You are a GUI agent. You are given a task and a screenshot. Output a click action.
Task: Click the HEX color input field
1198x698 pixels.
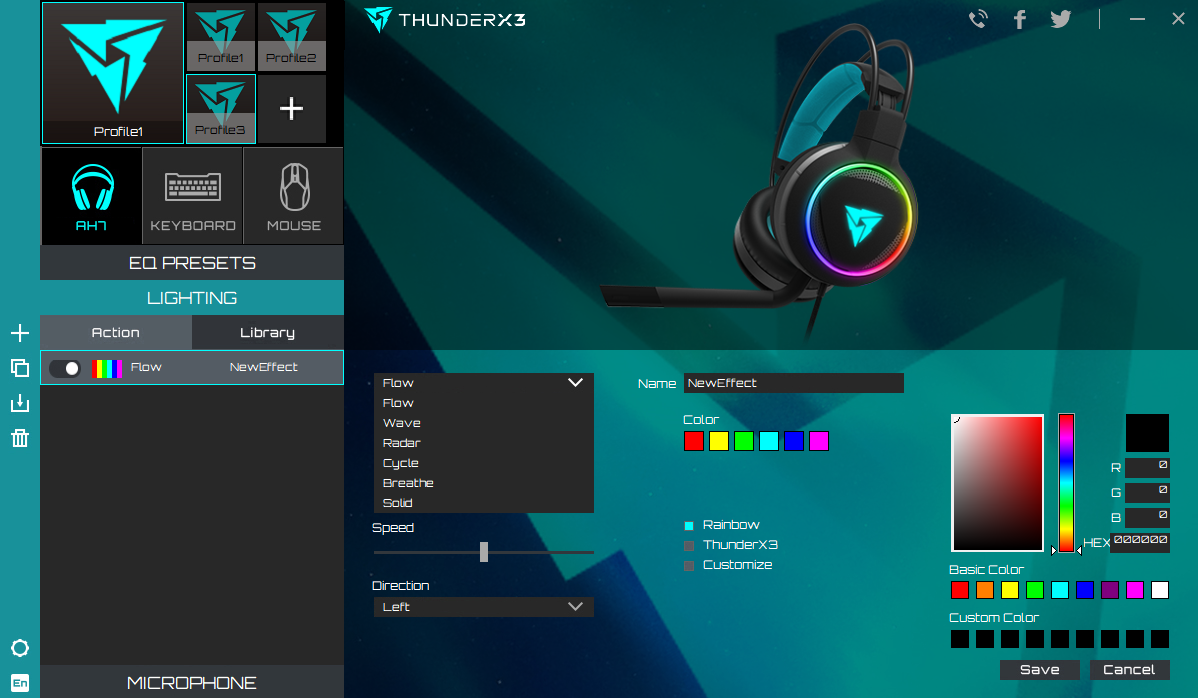click(x=1140, y=541)
